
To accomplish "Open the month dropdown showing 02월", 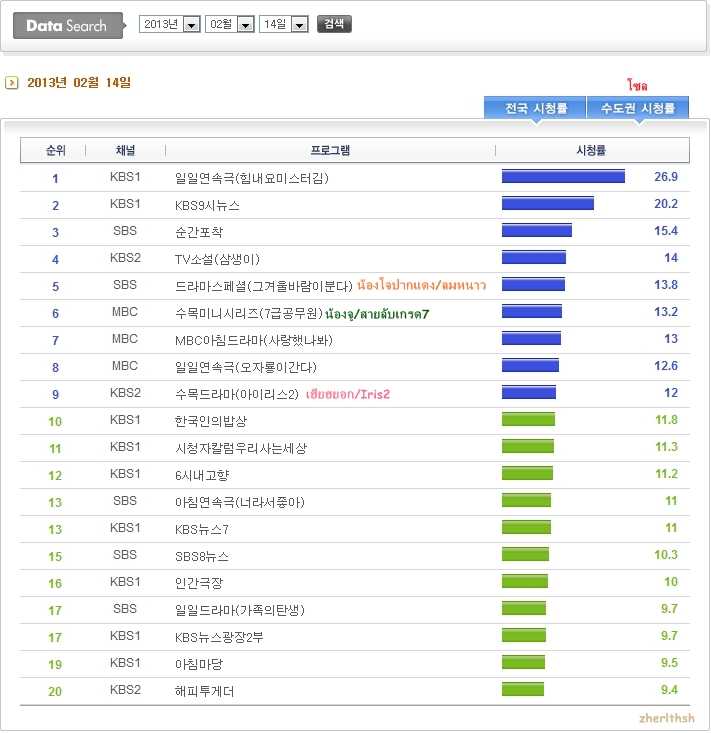I will [x=230, y=24].
